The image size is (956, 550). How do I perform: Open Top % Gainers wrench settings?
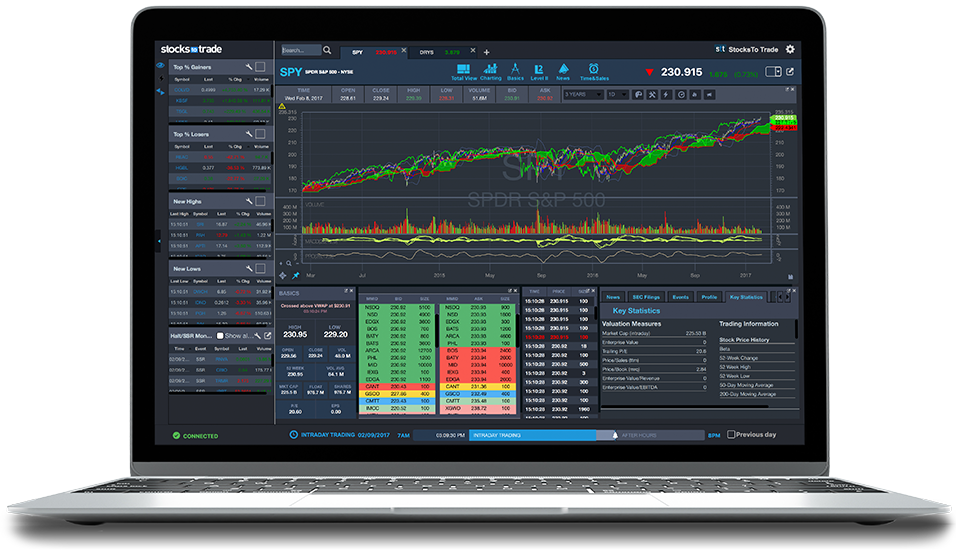click(x=247, y=67)
